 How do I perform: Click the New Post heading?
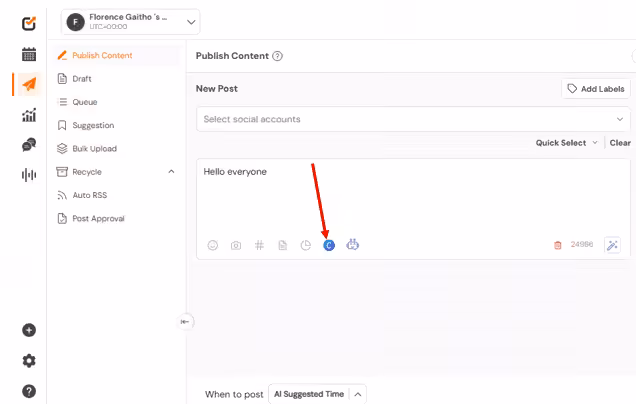click(217, 89)
